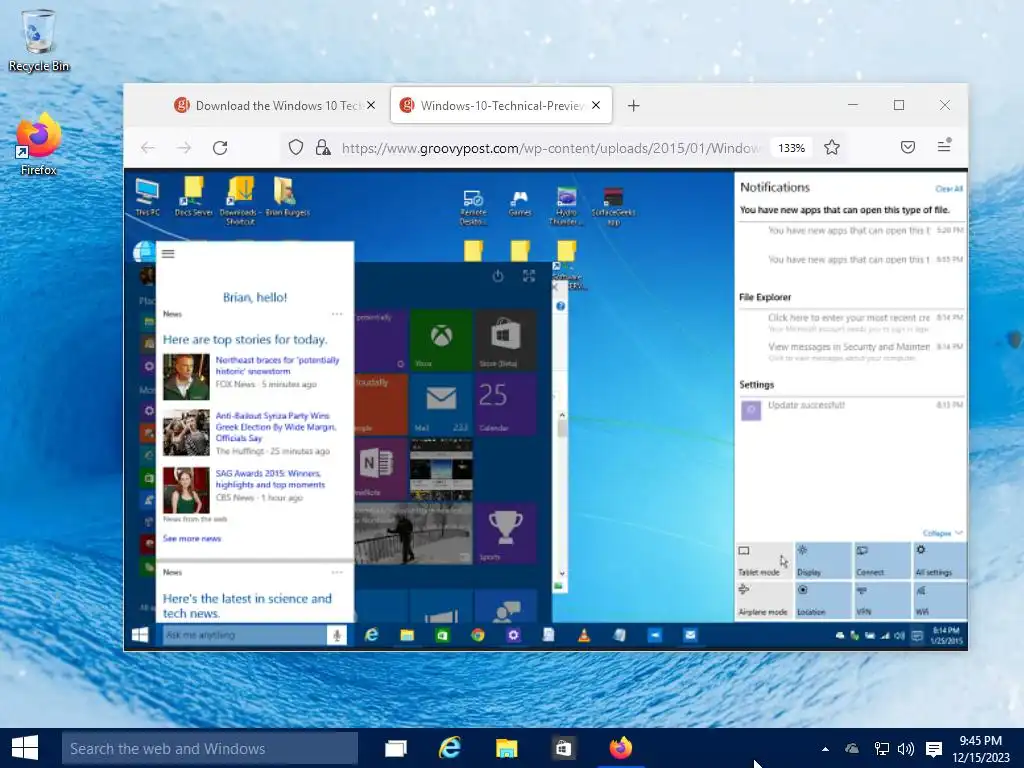
Task: Reload the current page
Action: click(x=220, y=148)
